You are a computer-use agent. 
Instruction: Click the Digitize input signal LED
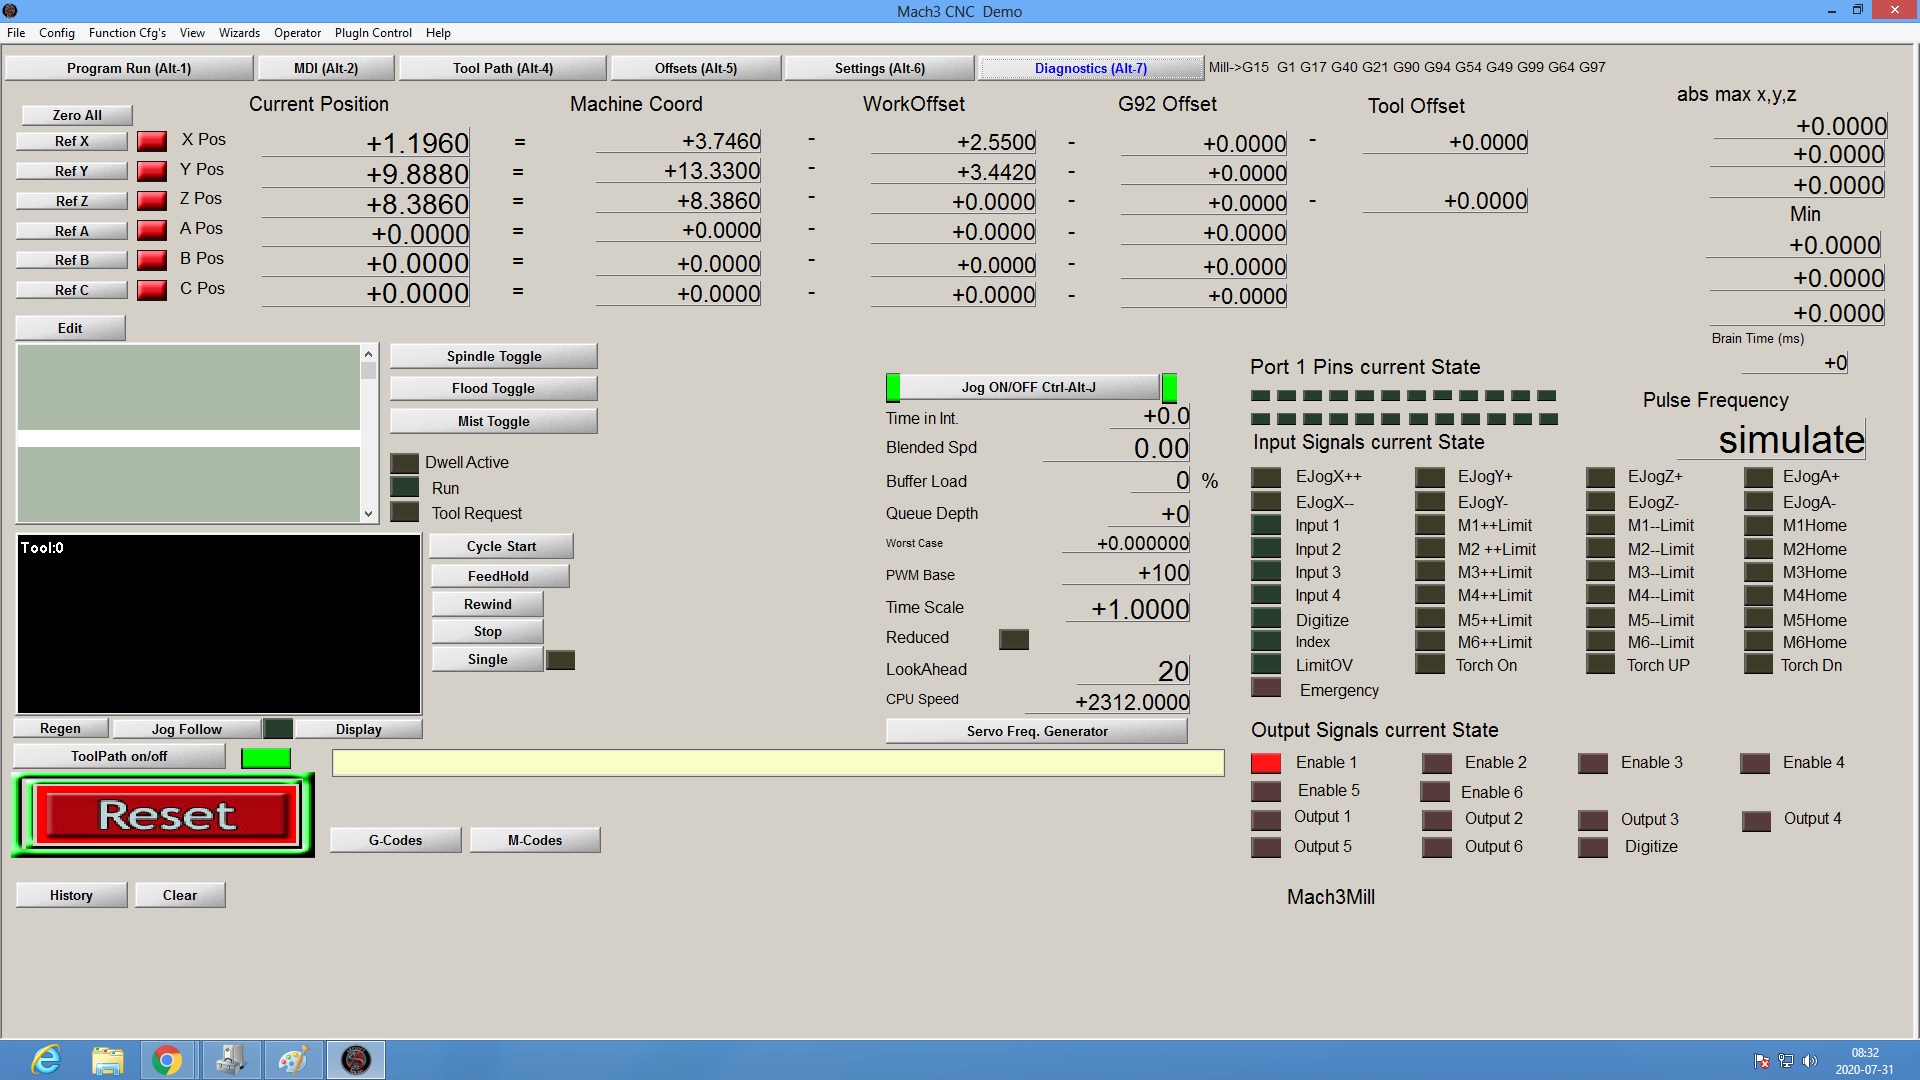click(x=1266, y=620)
